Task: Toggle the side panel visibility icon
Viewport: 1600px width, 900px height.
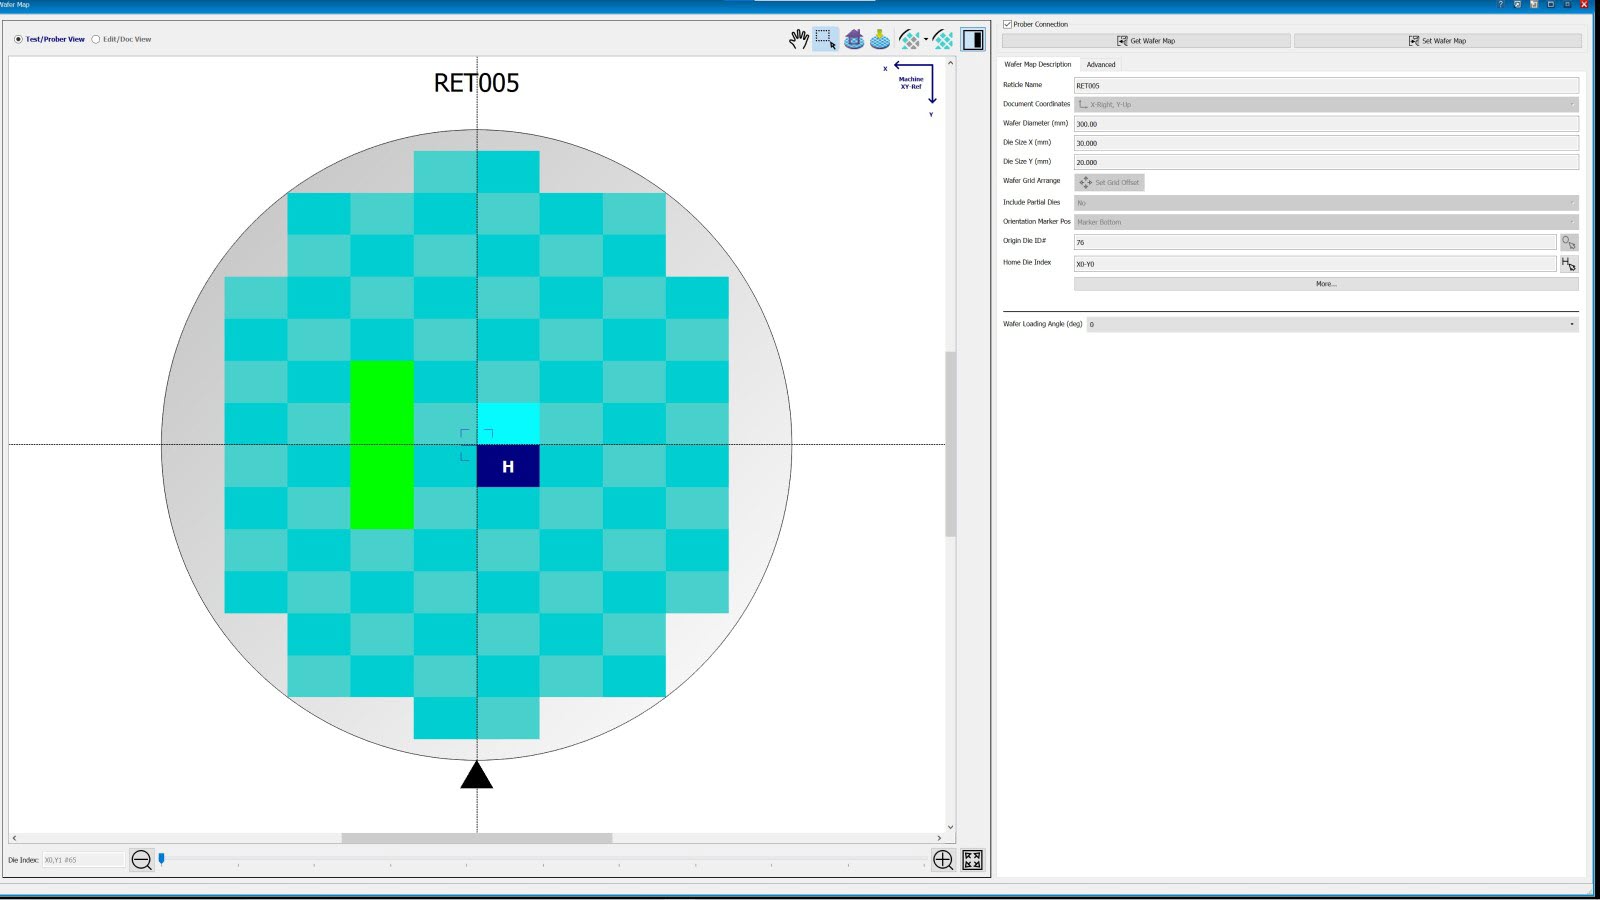Action: point(972,38)
